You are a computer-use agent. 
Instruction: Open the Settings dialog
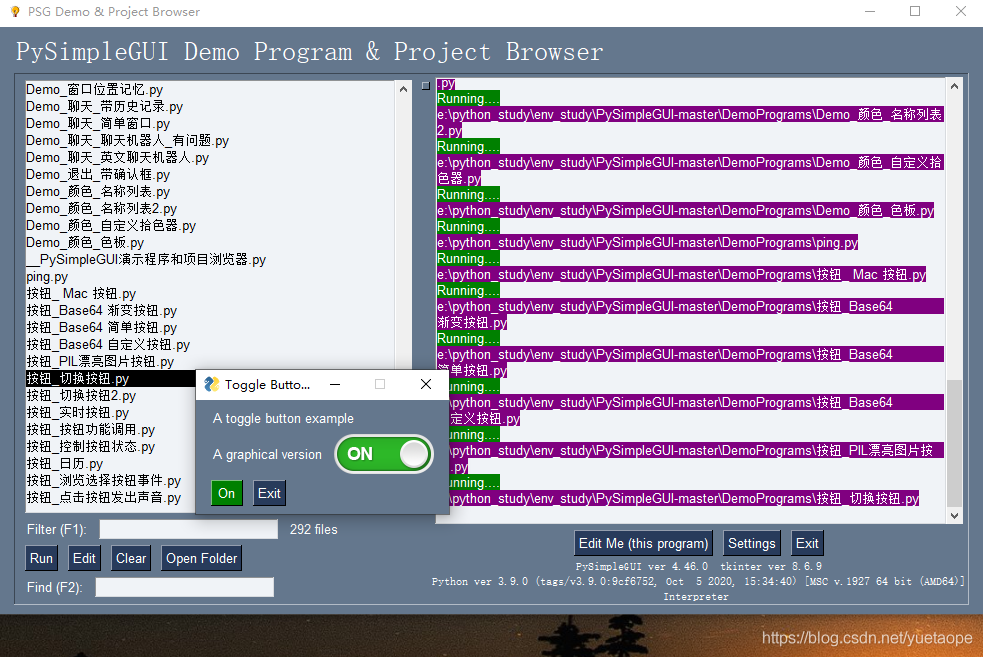click(752, 543)
